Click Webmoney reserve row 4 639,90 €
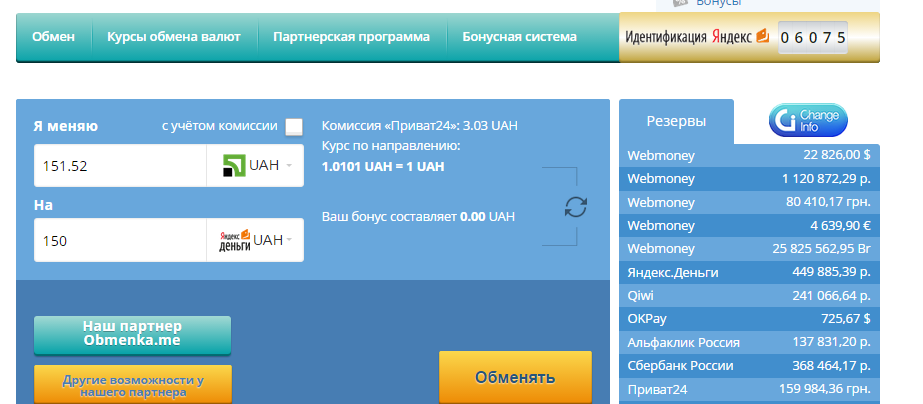923x404 pixels. (x=749, y=226)
